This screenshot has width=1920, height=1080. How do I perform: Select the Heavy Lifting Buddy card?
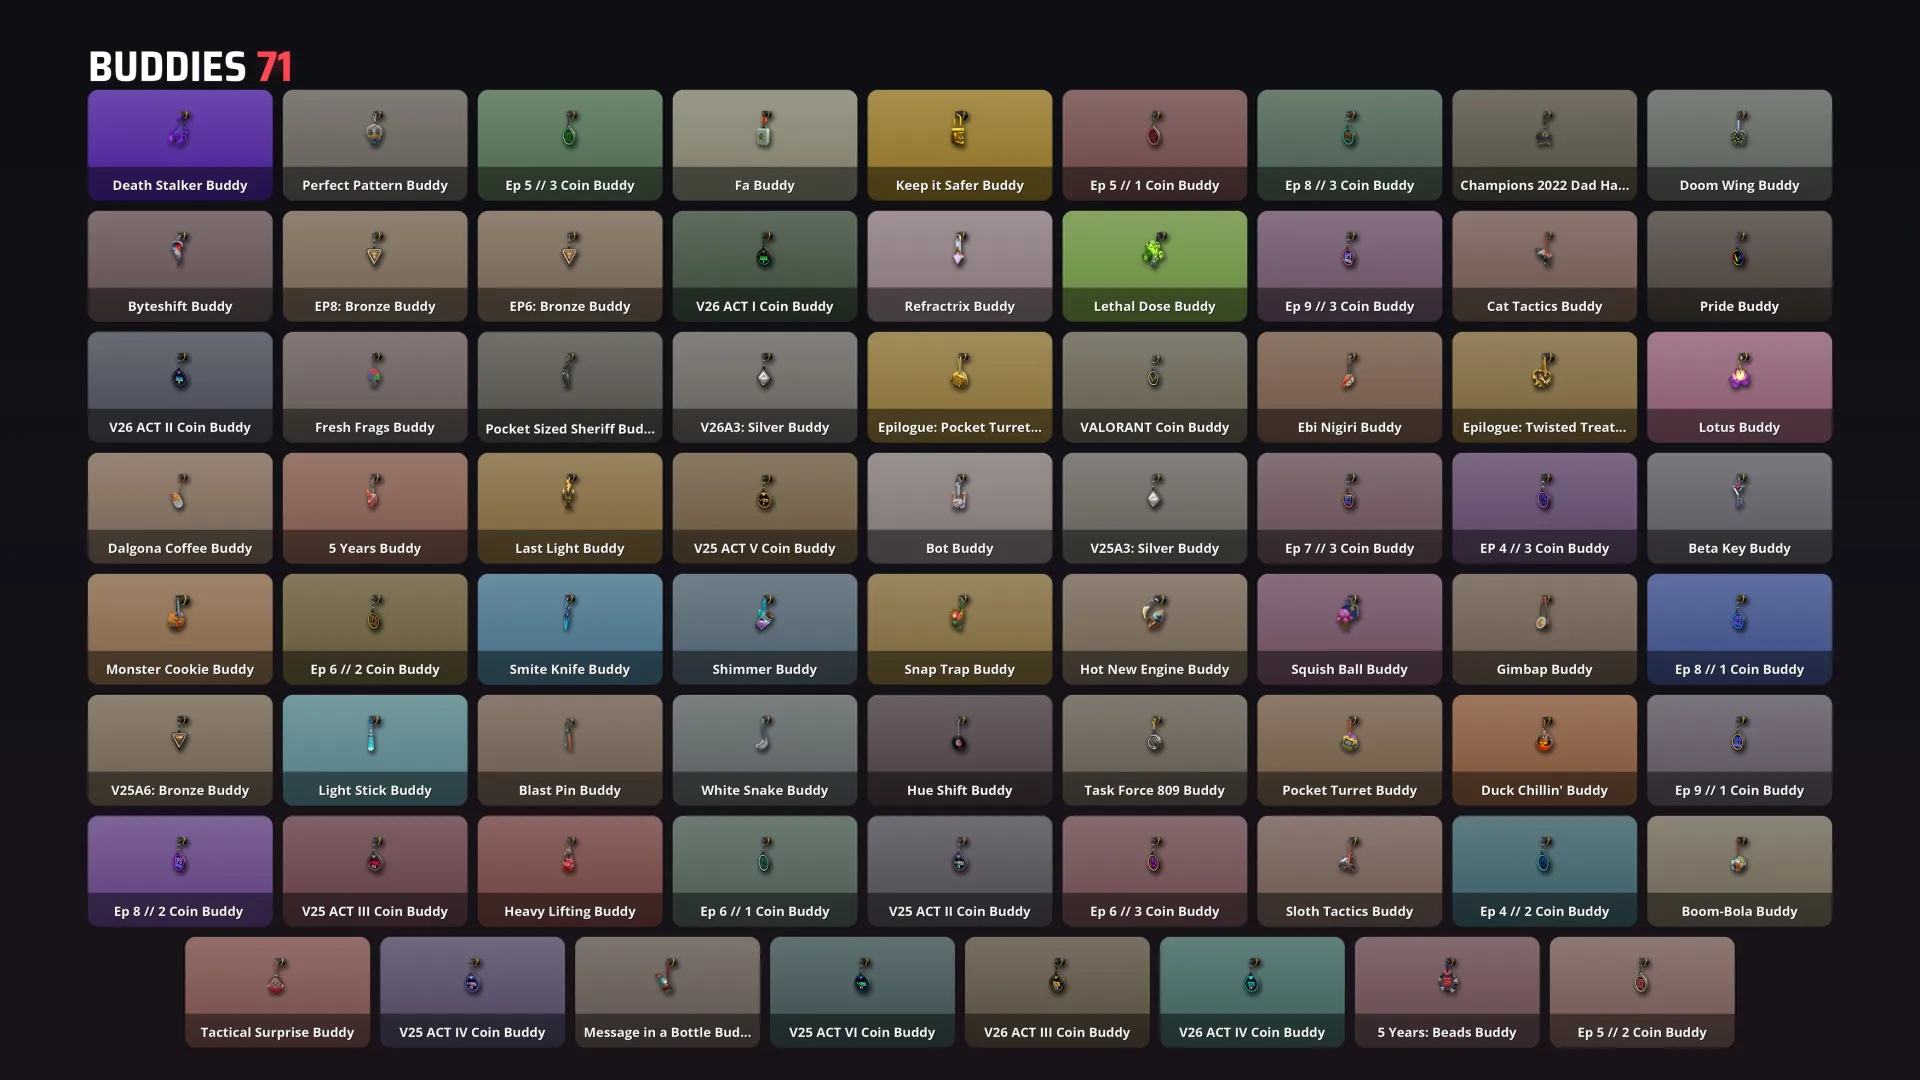click(x=570, y=871)
